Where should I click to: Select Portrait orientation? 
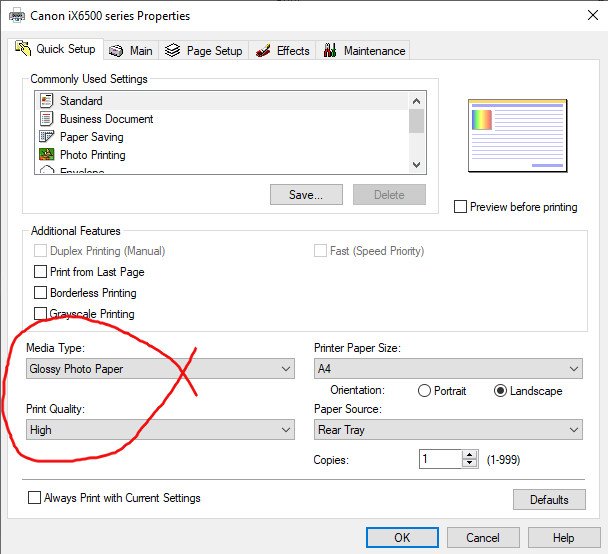pyautogui.click(x=424, y=390)
